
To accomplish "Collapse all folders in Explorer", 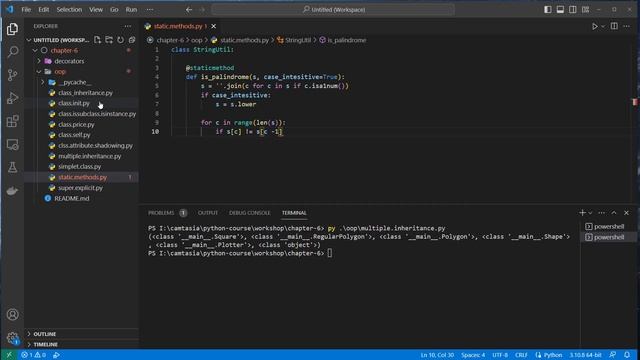I will [132, 40].
